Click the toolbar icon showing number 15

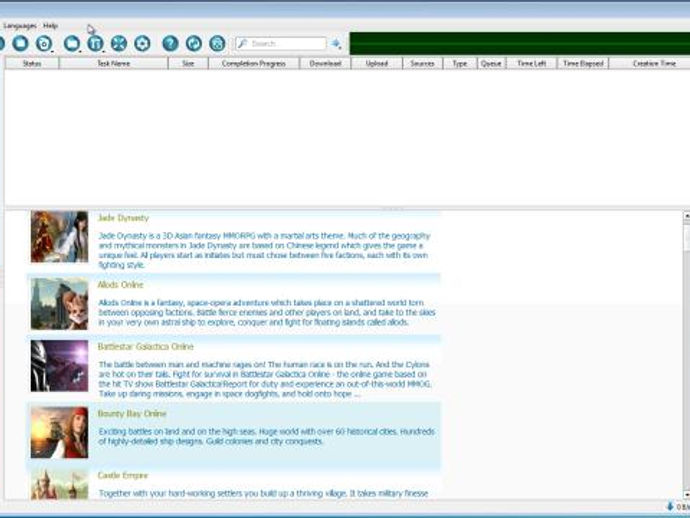(95, 43)
